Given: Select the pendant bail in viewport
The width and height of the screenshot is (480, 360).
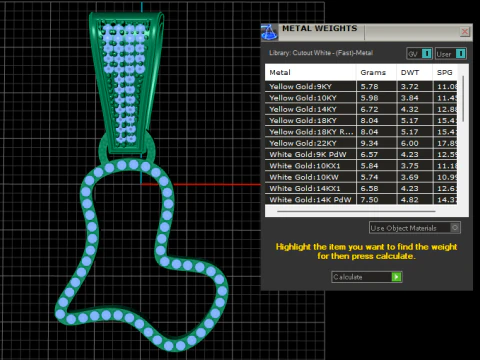Looking at the screenshot, I should click(x=126, y=82).
